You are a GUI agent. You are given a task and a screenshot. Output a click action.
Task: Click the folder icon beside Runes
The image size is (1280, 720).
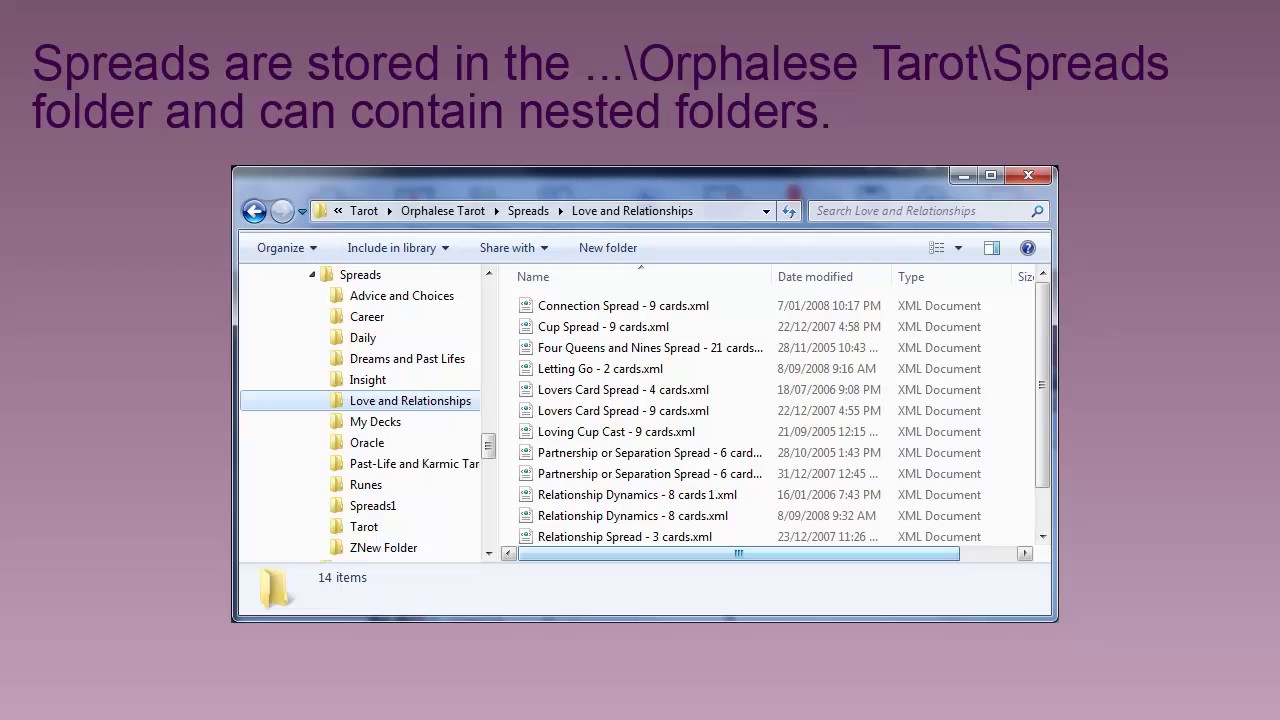[x=337, y=485]
